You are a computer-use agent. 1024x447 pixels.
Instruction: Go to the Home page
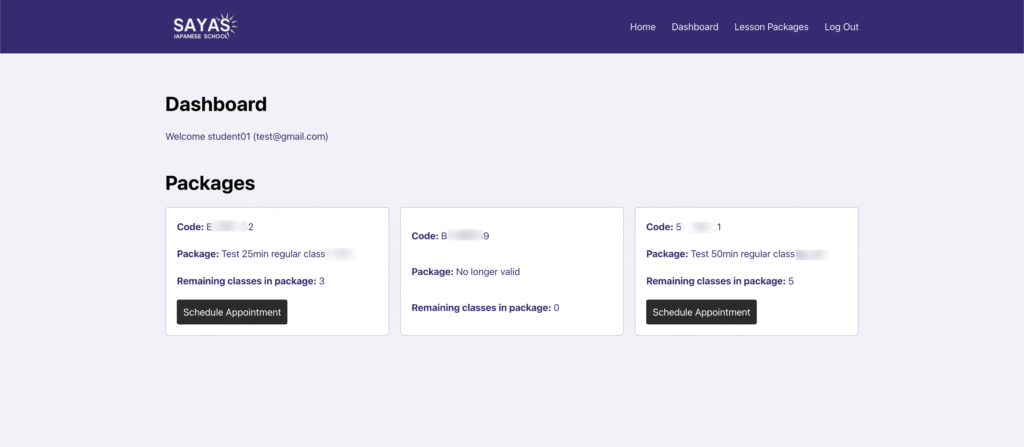pos(642,27)
